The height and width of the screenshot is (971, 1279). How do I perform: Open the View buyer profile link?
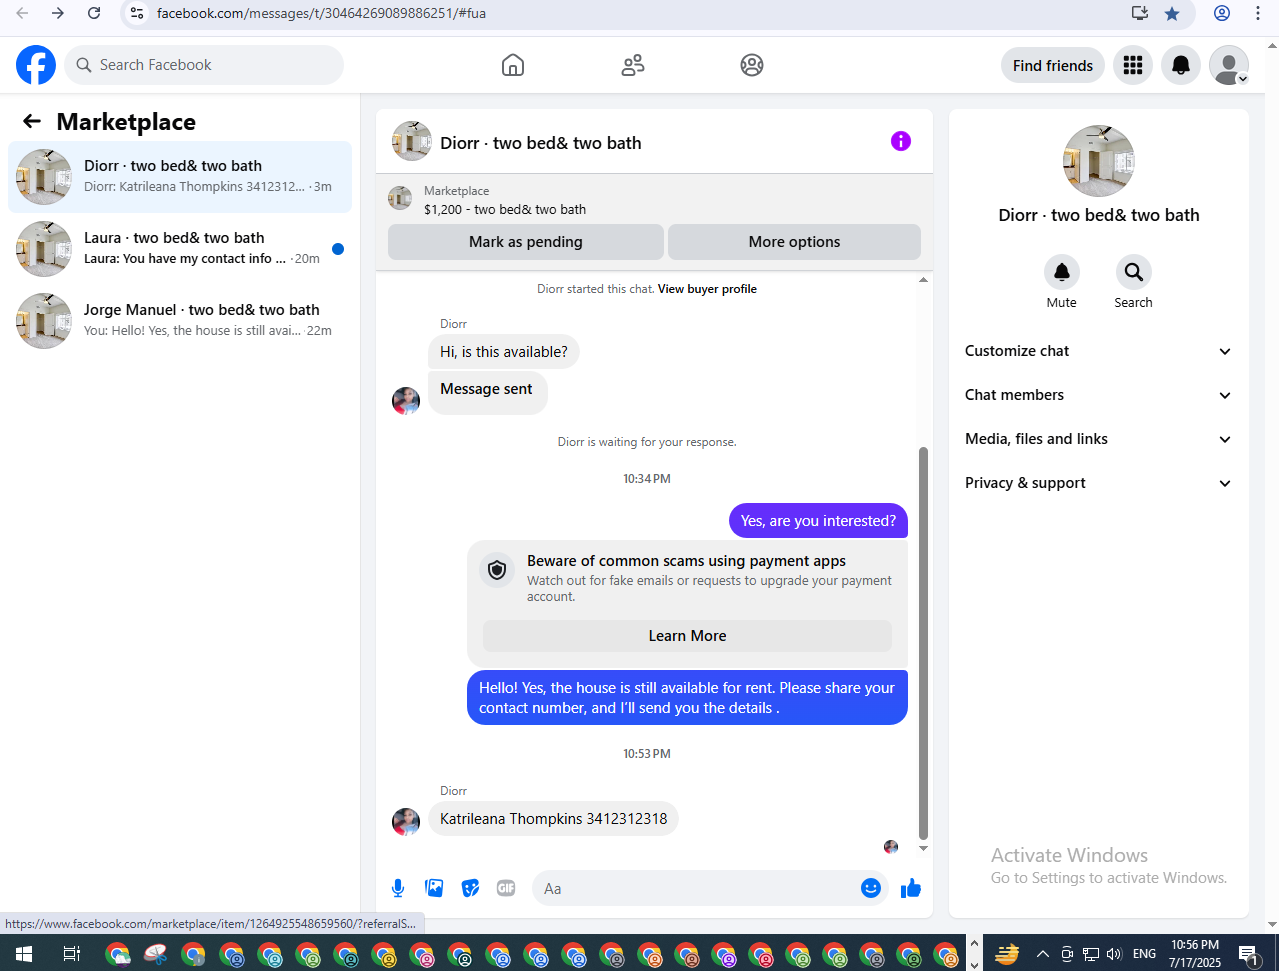[707, 289]
